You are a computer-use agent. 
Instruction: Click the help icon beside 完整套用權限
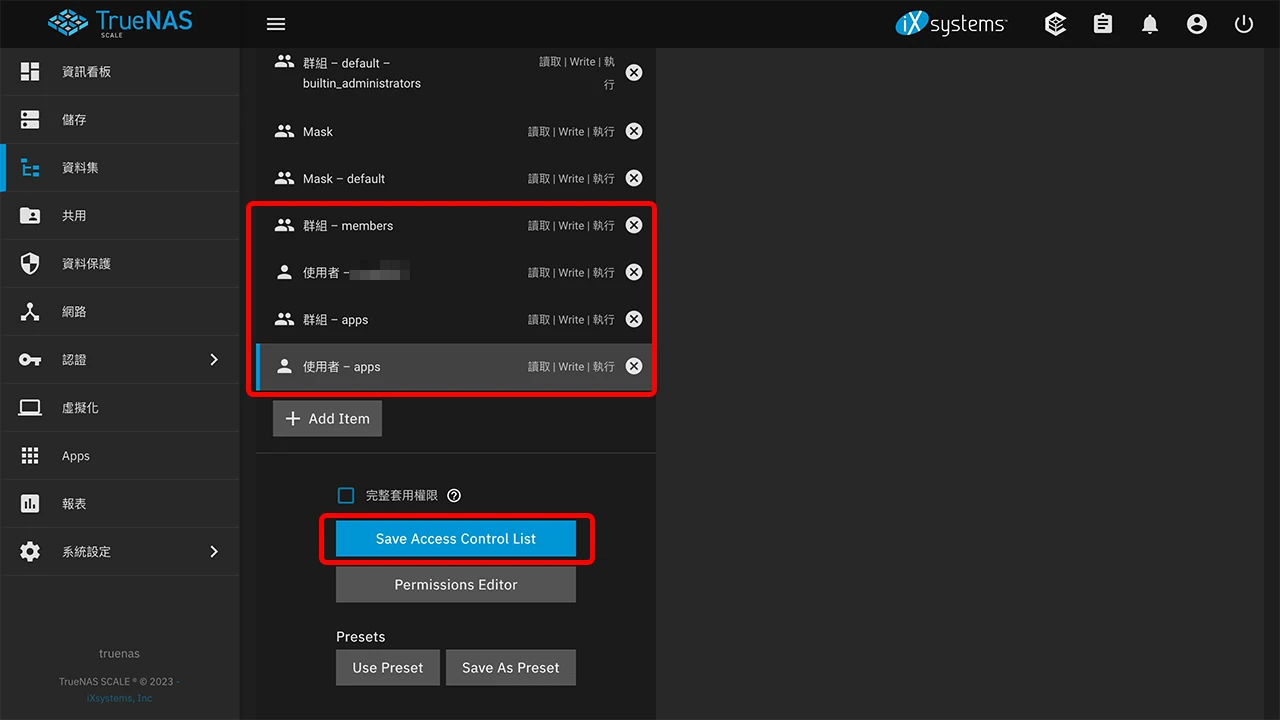coord(453,495)
